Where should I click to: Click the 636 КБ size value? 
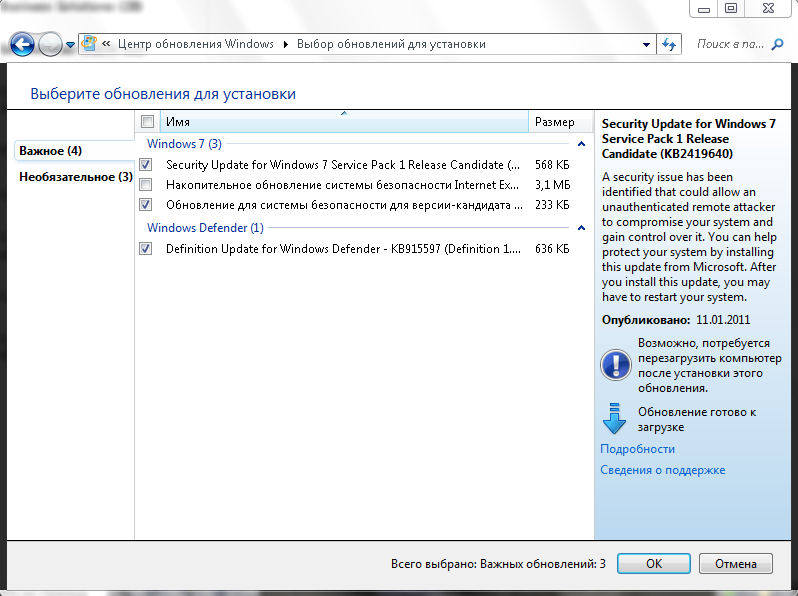coord(552,249)
